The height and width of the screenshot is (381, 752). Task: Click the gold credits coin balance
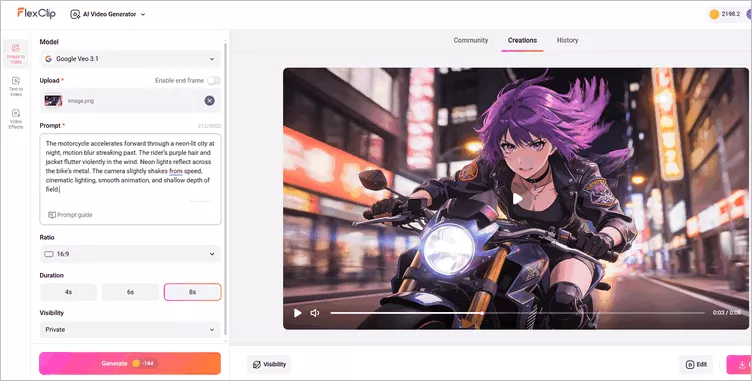coord(725,14)
